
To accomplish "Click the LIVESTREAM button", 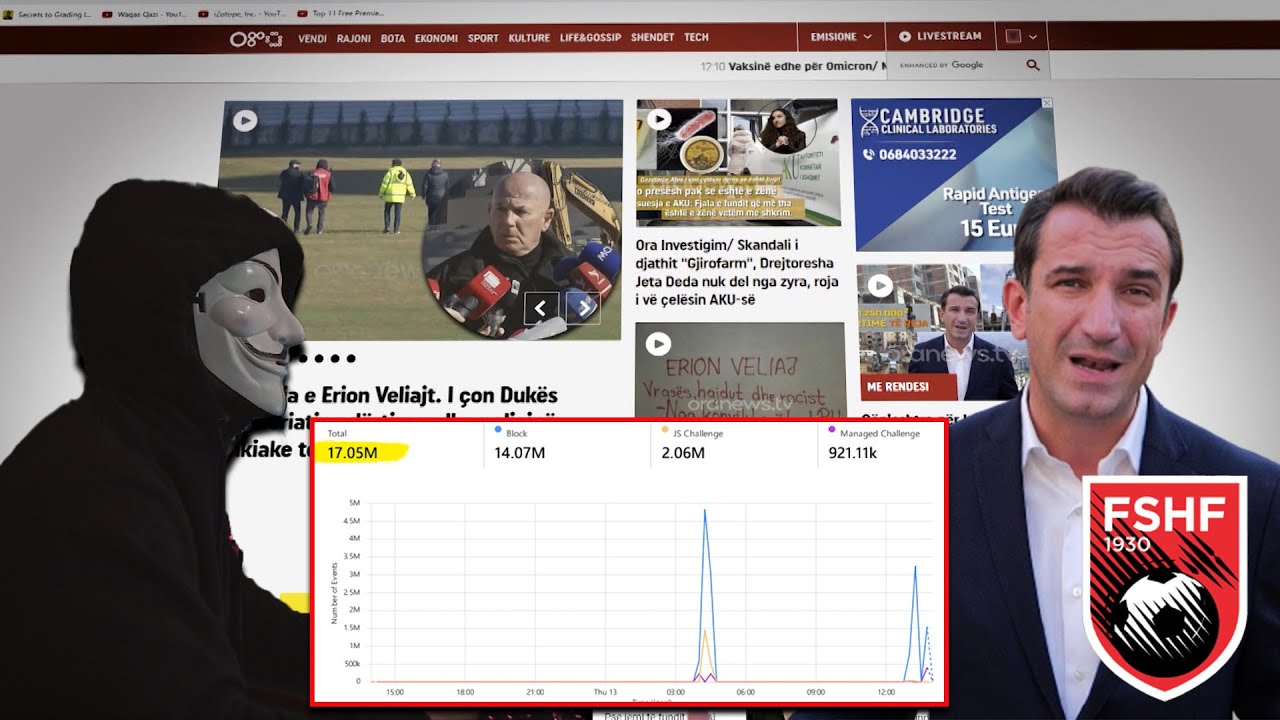I will (940, 37).
